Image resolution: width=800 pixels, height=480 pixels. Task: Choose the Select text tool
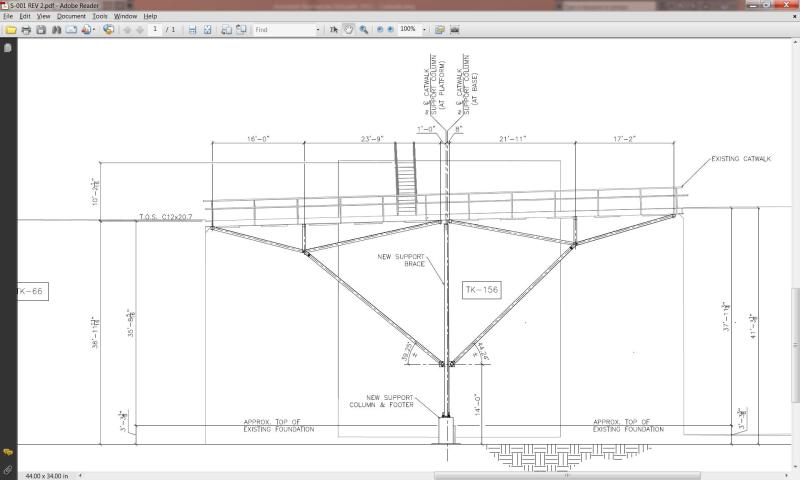coord(334,30)
